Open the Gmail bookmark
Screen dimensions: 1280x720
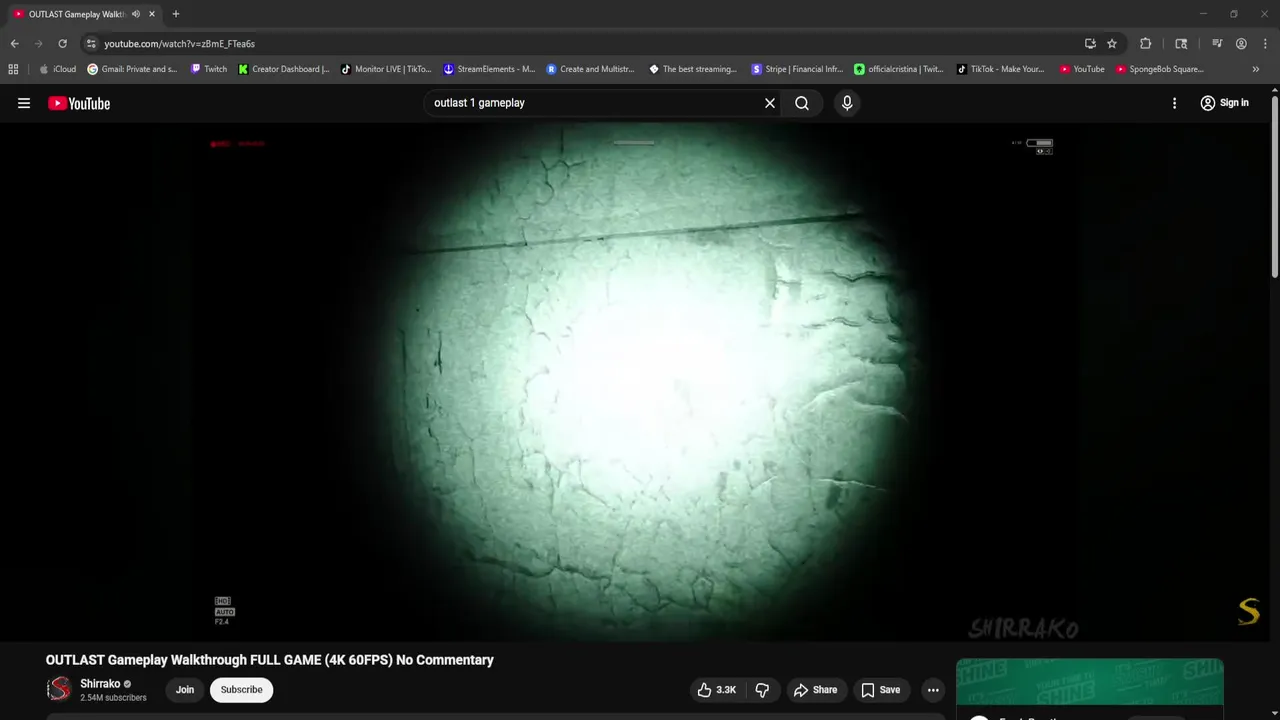point(132,69)
